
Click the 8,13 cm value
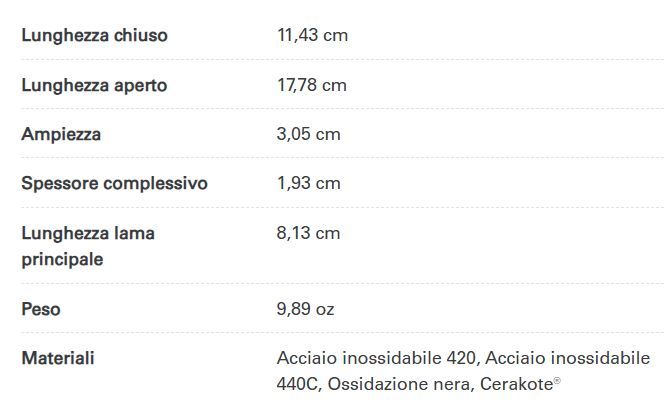click(x=308, y=233)
